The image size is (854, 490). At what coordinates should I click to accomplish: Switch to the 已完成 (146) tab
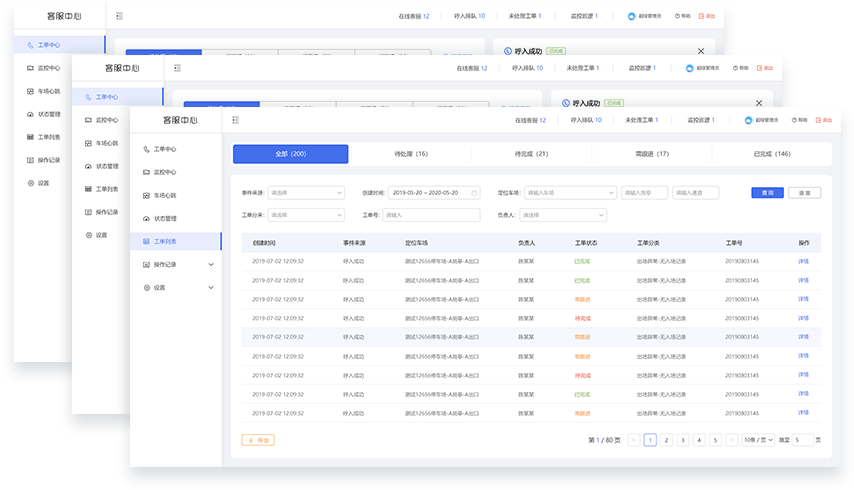click(x=771, y=154)
